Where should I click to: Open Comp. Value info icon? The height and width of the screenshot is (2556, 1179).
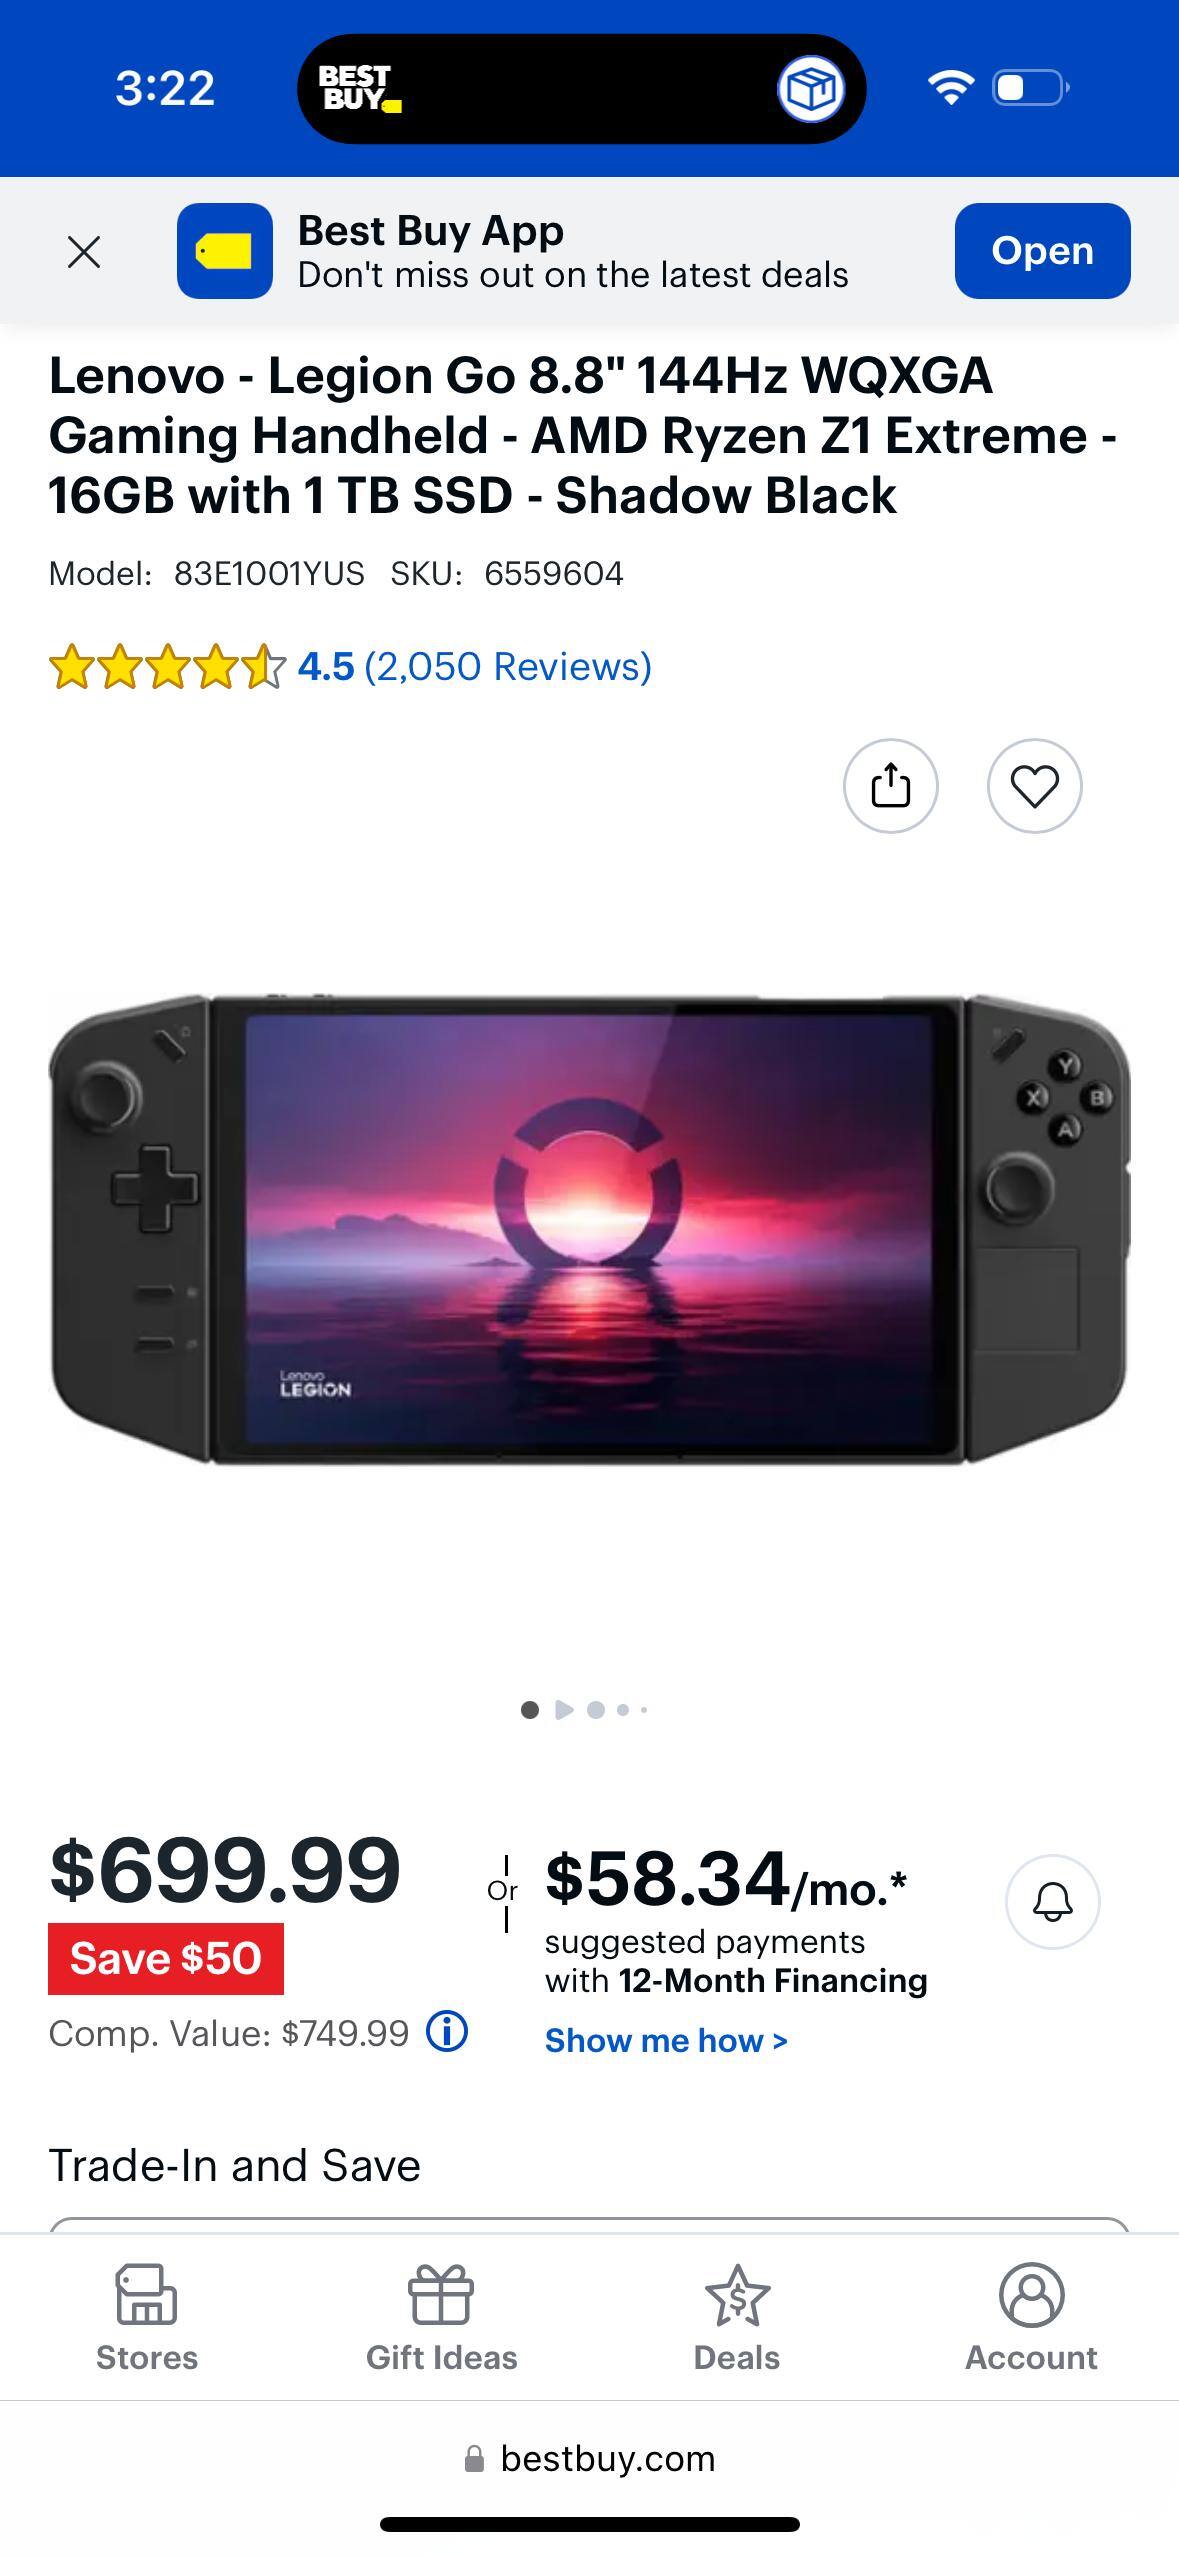pyautogui.click(x=447, y=2031)
